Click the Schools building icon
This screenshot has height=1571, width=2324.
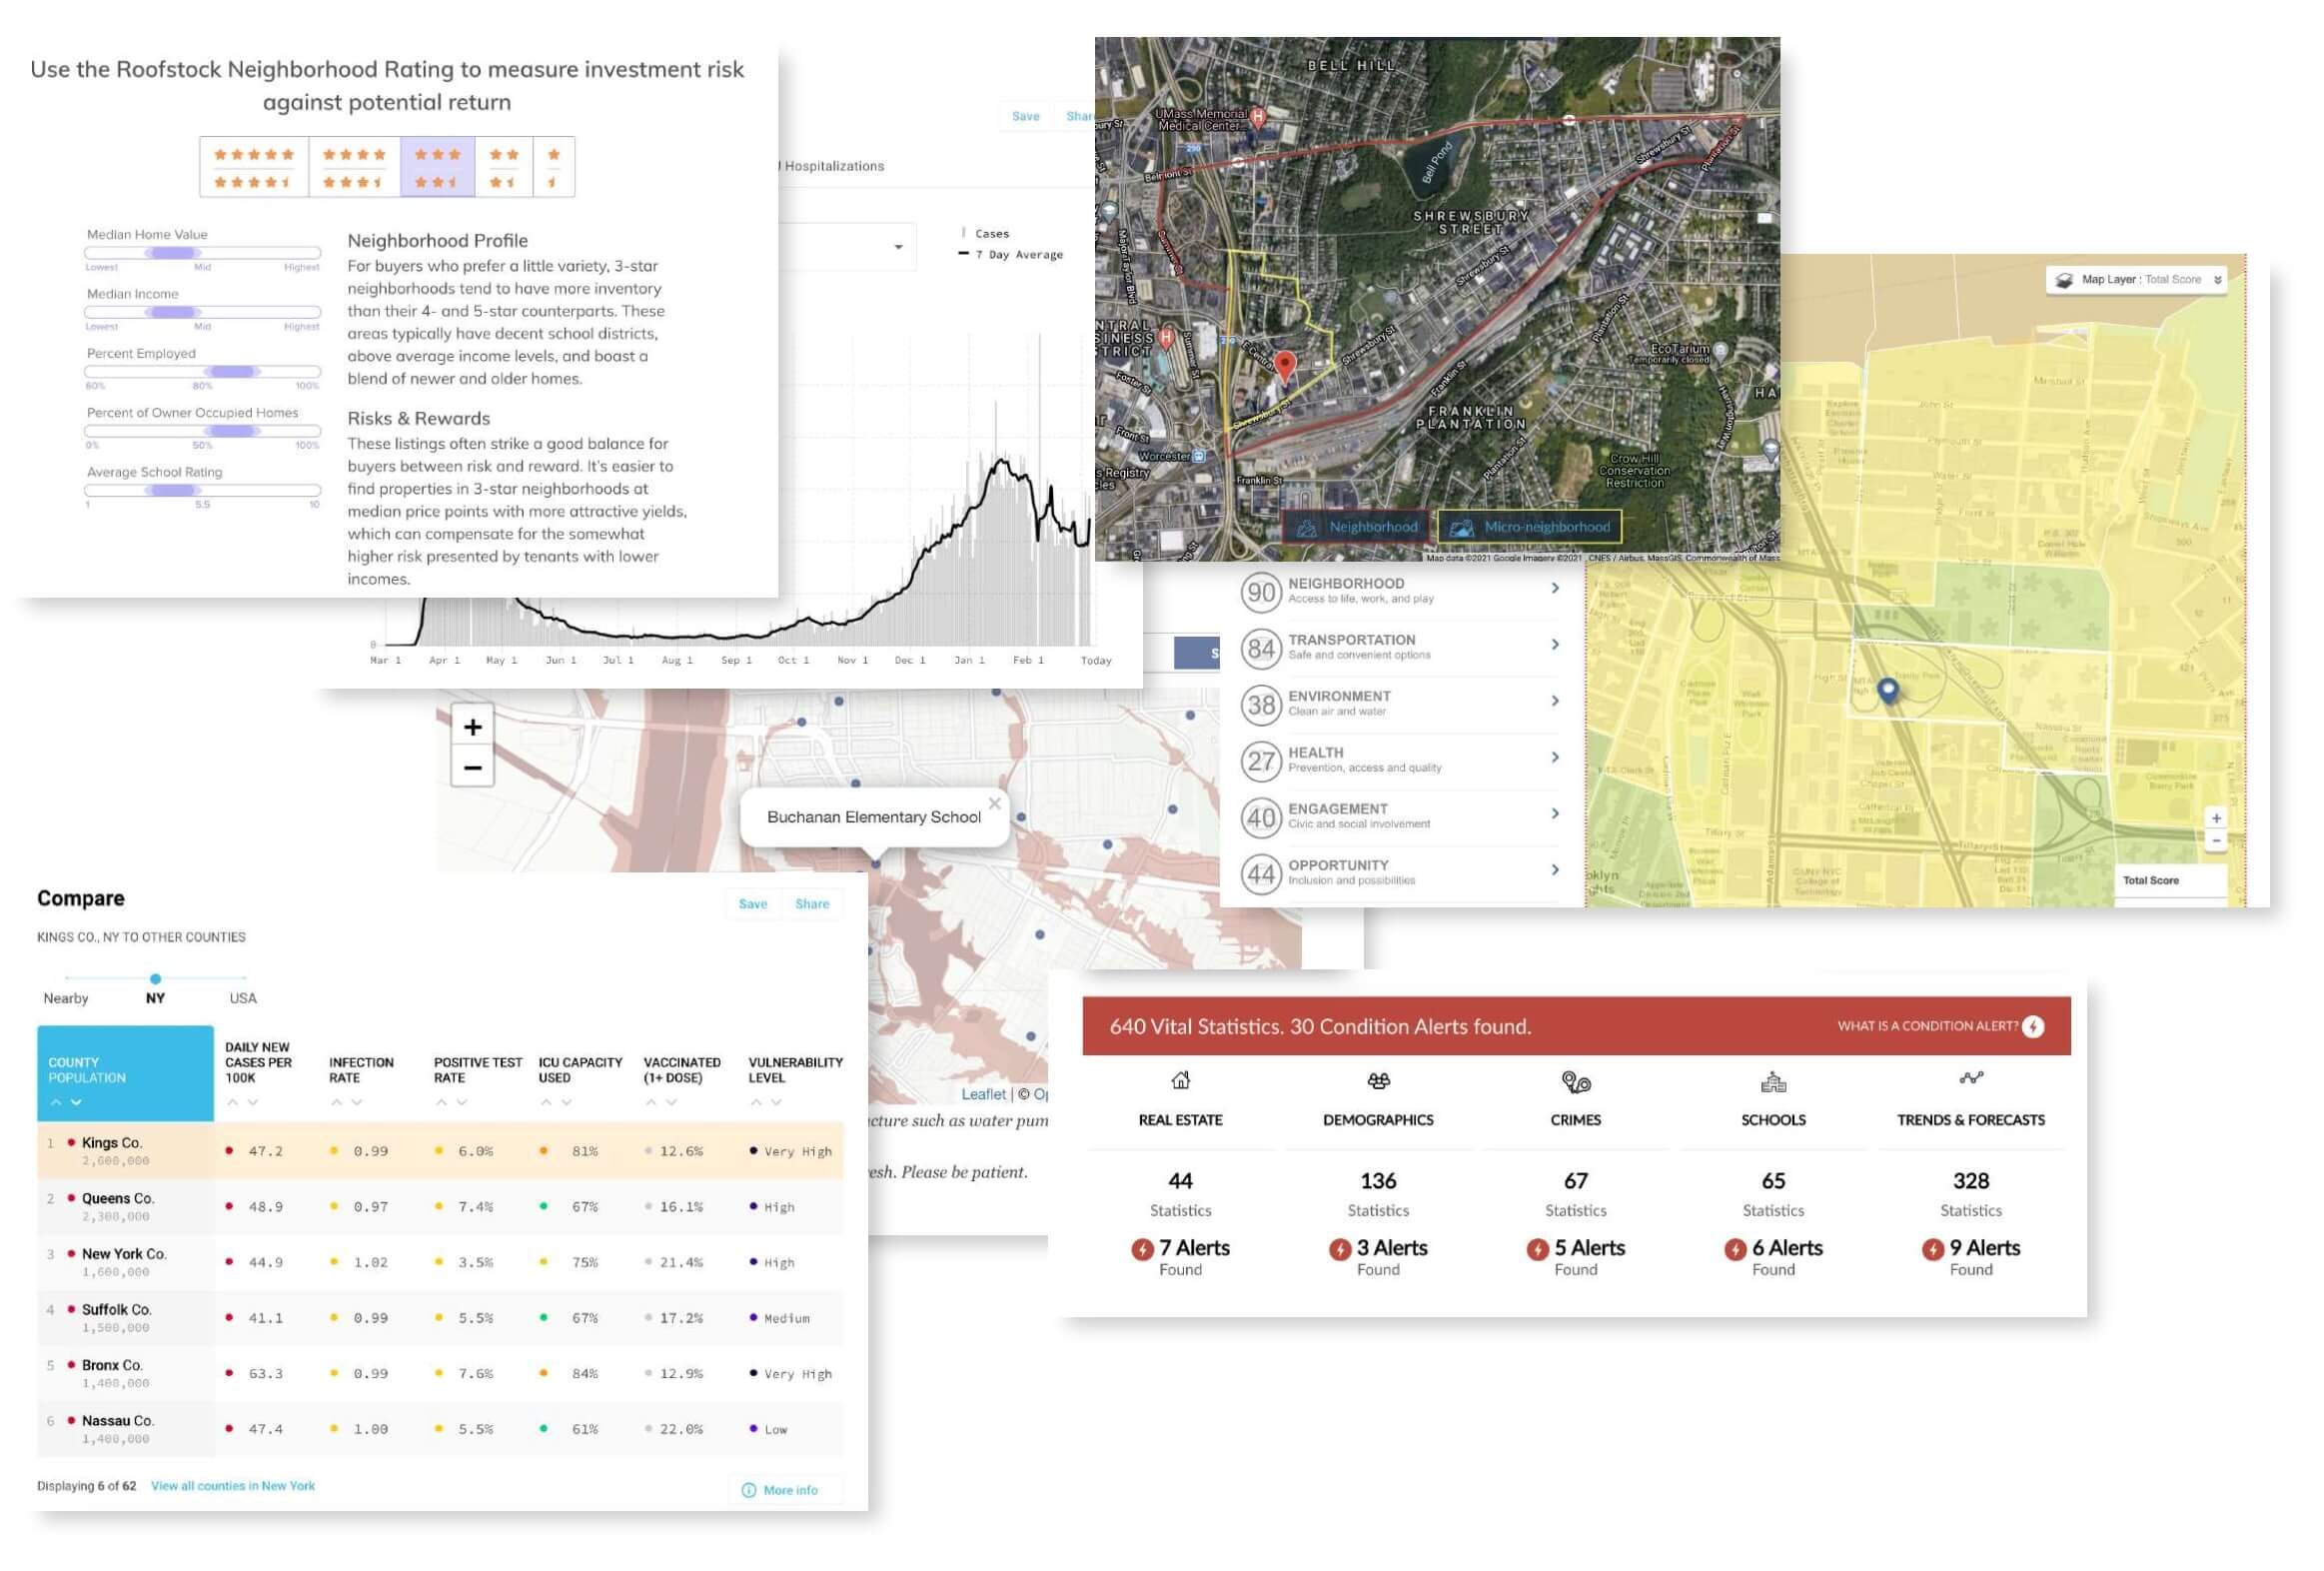tap(1773, 1081)
